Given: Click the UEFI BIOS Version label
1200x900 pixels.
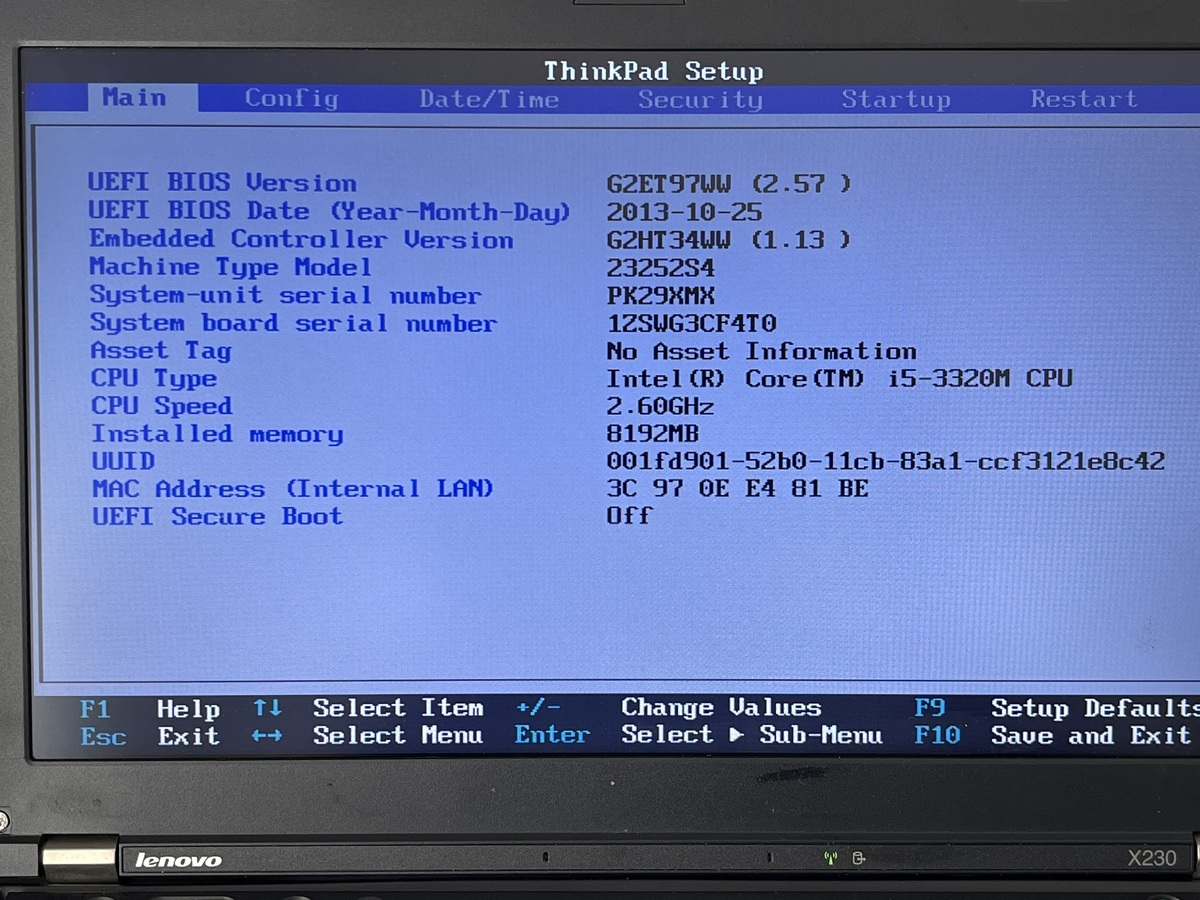Looking at the screenshot, I should pyautogui.click(x=222, y=183).
